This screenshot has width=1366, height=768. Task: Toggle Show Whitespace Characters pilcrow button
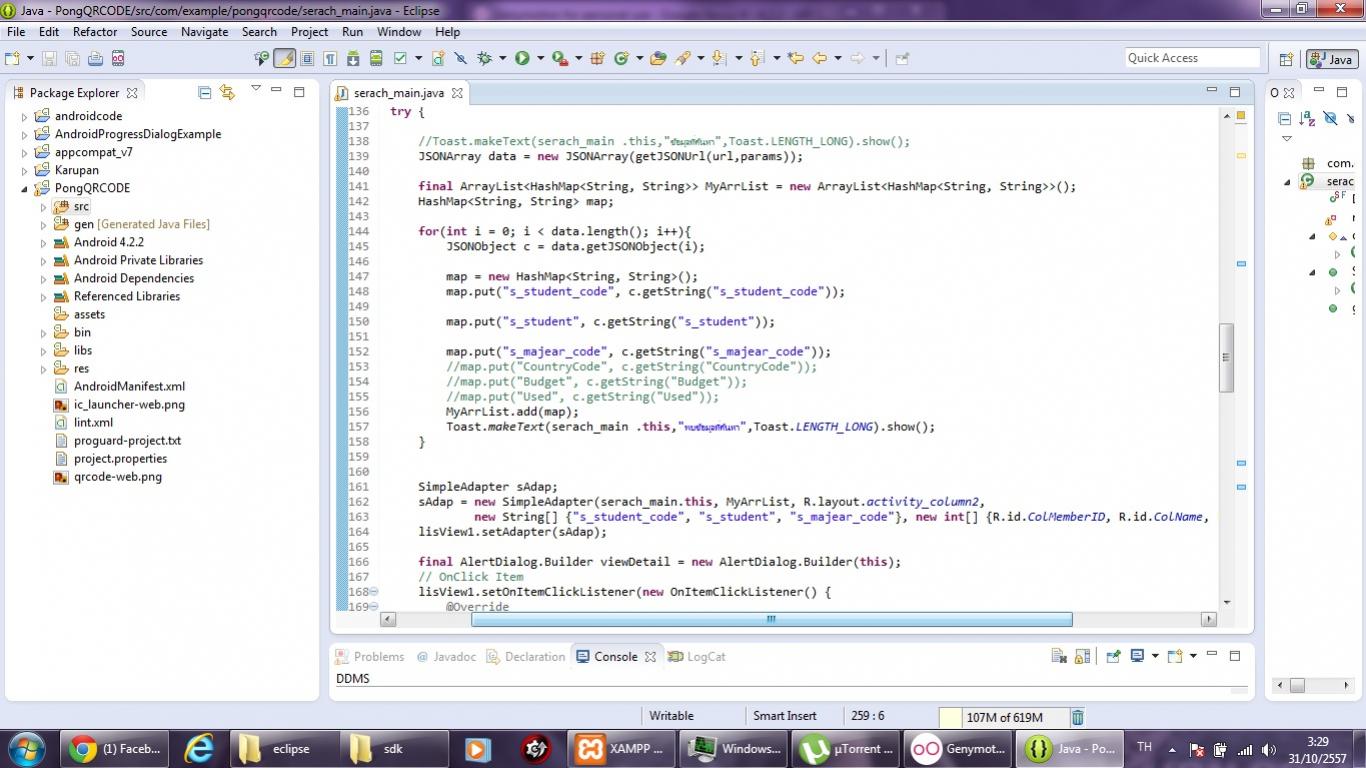[329, 58]
